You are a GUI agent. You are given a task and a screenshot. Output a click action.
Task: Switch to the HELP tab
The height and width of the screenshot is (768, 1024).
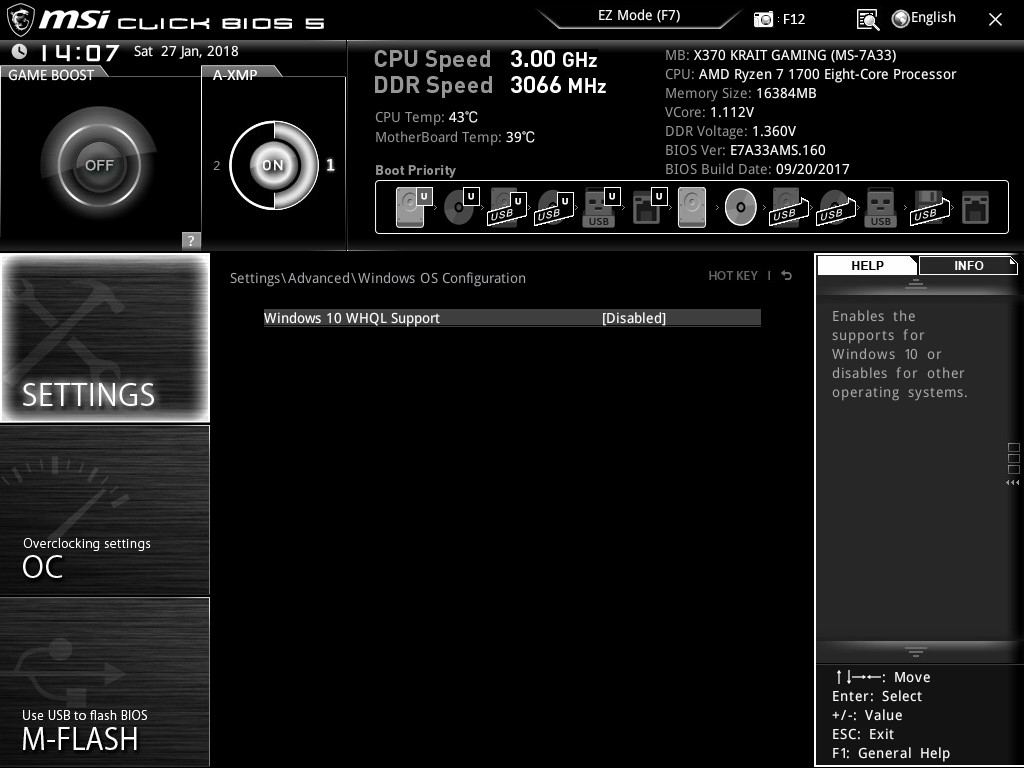coord(867,265)
